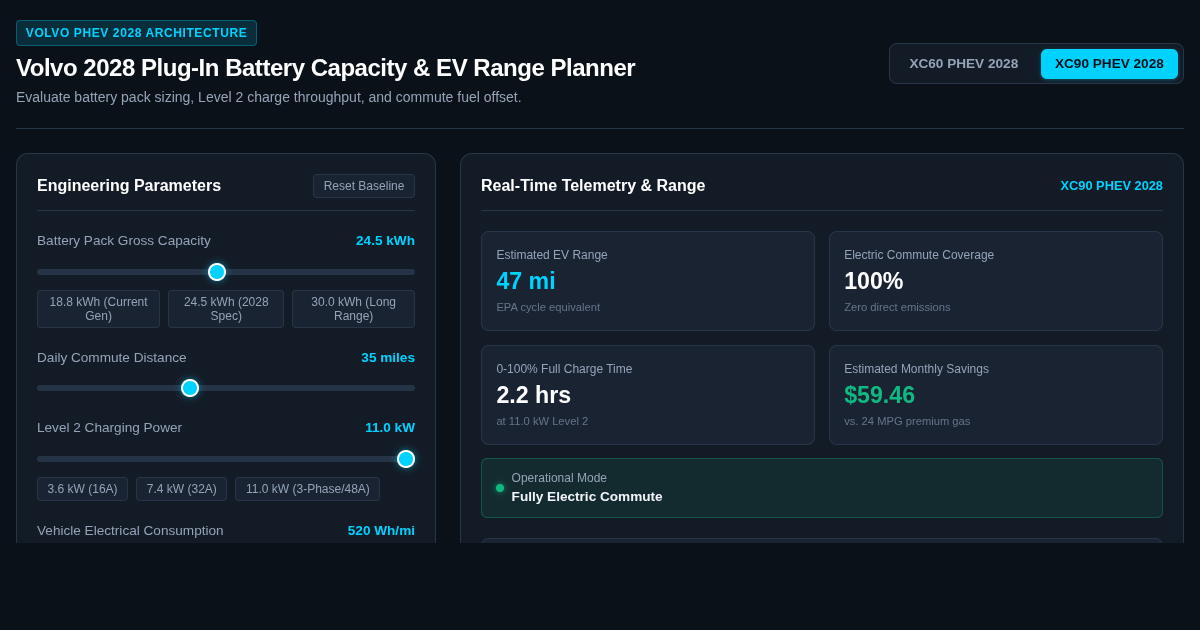The image size is (1200, 630).
Task: Switch to the XC60 PHEV 2028 tab
Action: tap(963, 64)
